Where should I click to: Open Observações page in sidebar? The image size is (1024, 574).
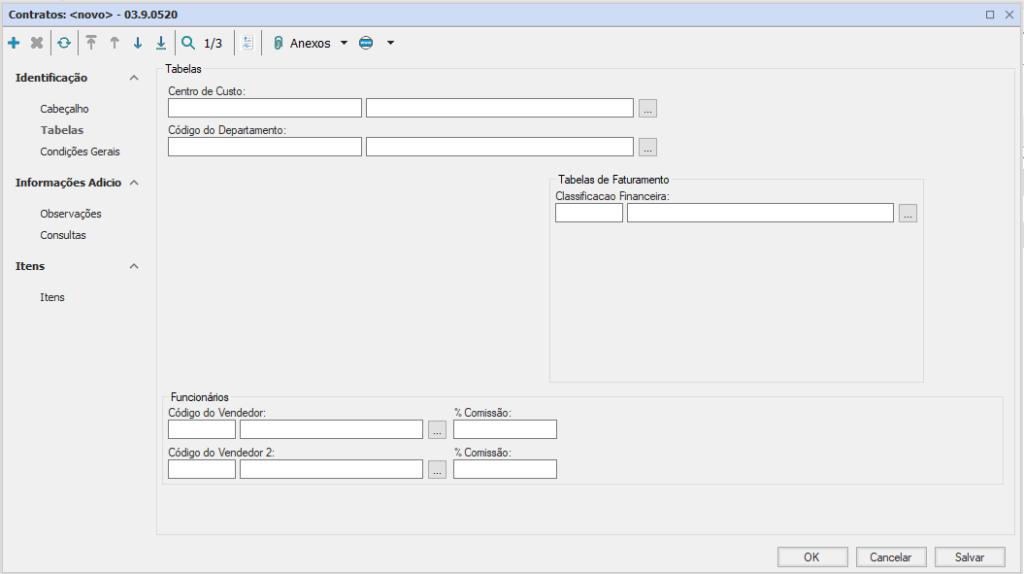click(x=71, y=214)
